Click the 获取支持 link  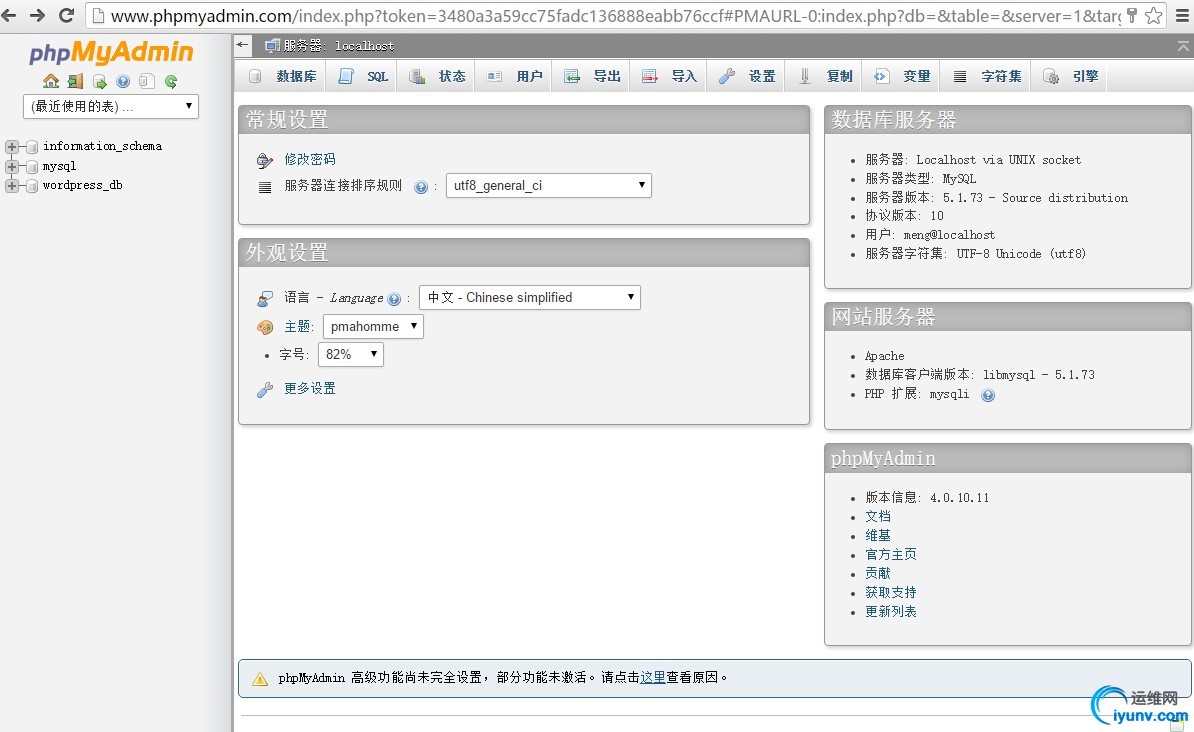pyautogui.click(x=891, y=593)
